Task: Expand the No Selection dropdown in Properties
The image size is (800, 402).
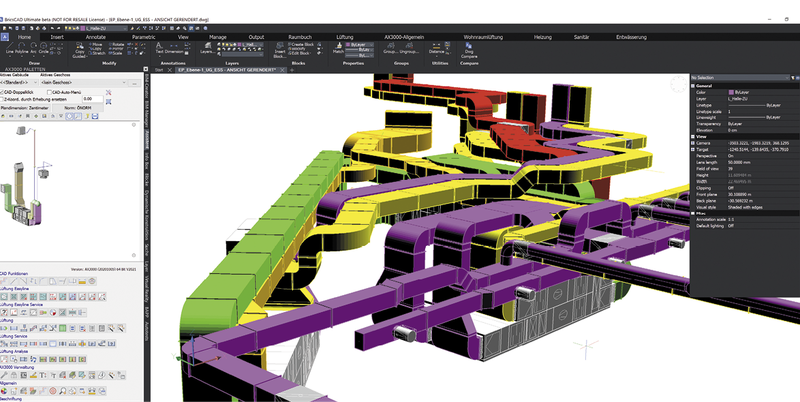Action: point(740,77)
